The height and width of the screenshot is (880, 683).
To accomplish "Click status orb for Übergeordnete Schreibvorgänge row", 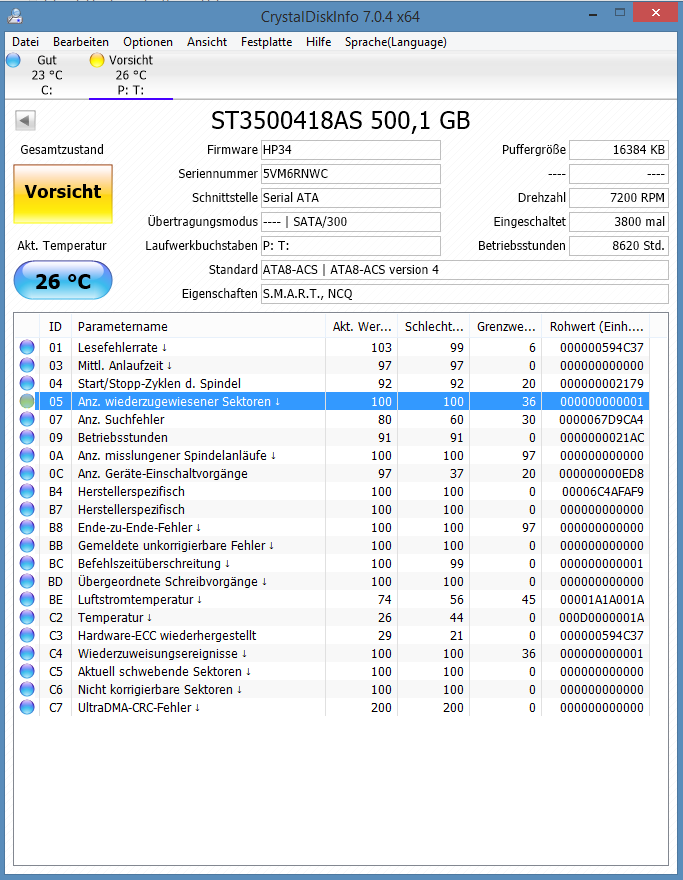I will [27, 581].
